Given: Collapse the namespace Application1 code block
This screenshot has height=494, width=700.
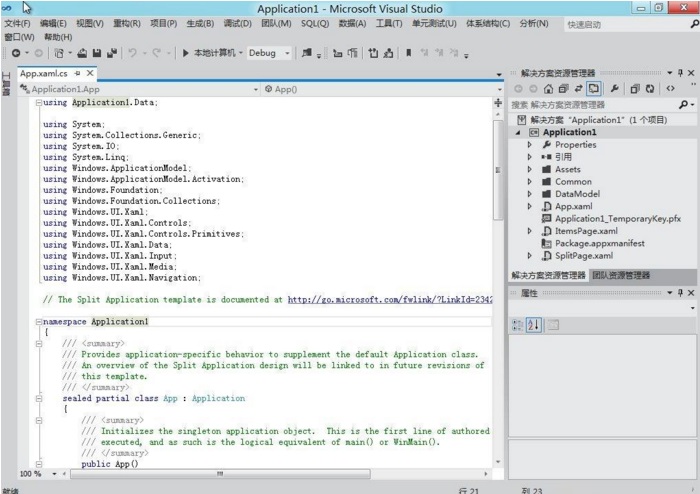Looking at the screenshot, I should 38,322.
